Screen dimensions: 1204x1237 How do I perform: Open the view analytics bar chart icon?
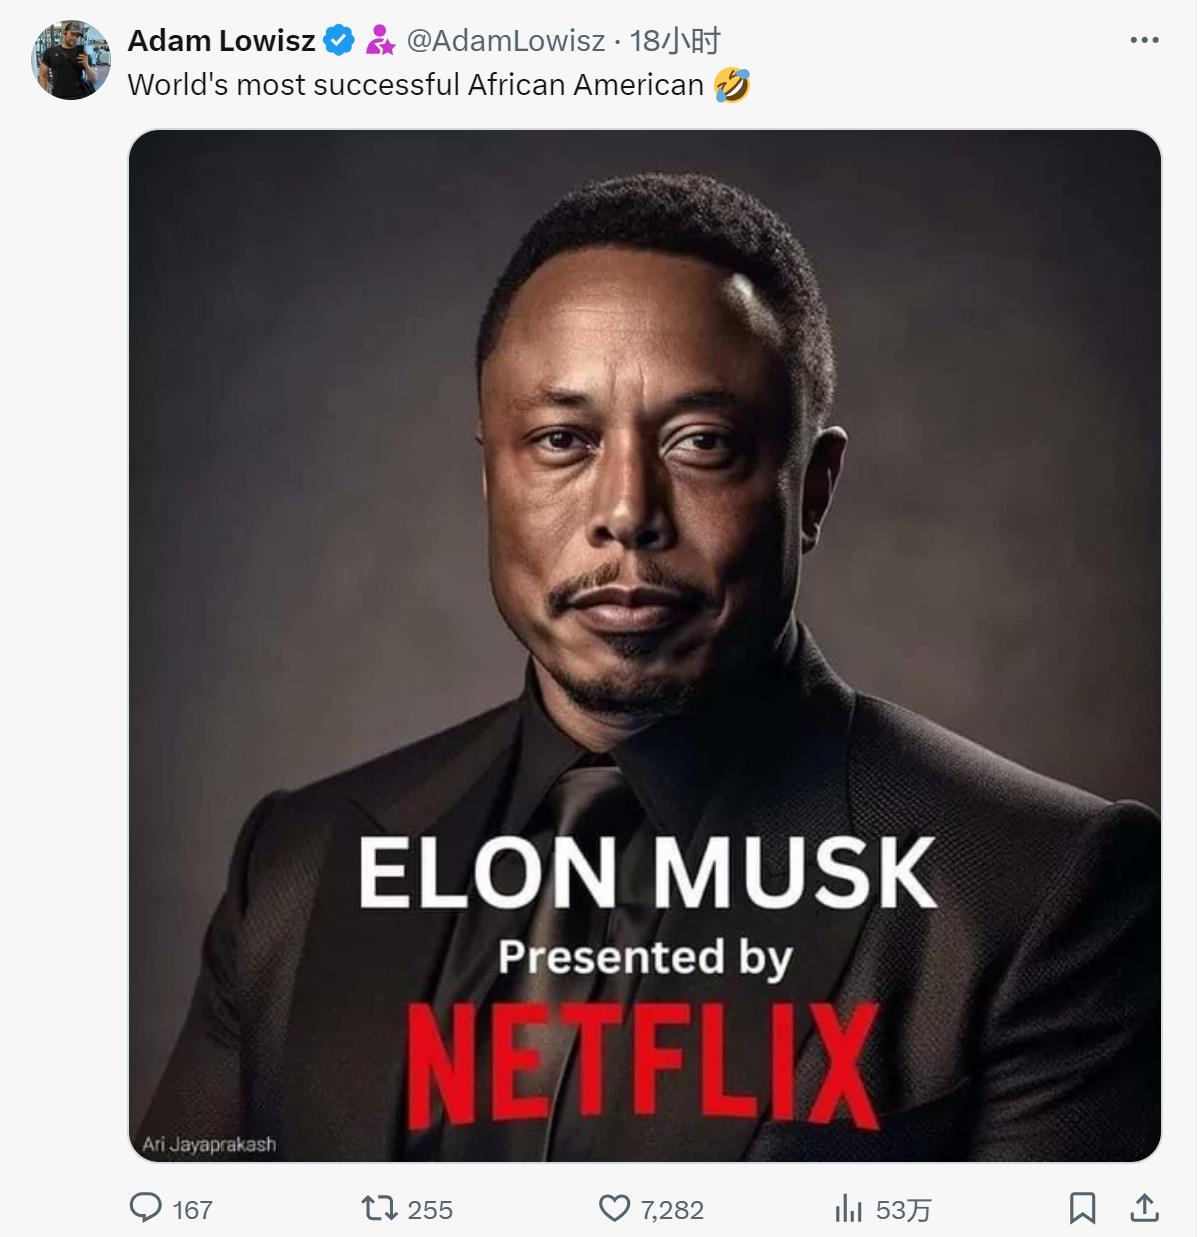[848, 1209]
